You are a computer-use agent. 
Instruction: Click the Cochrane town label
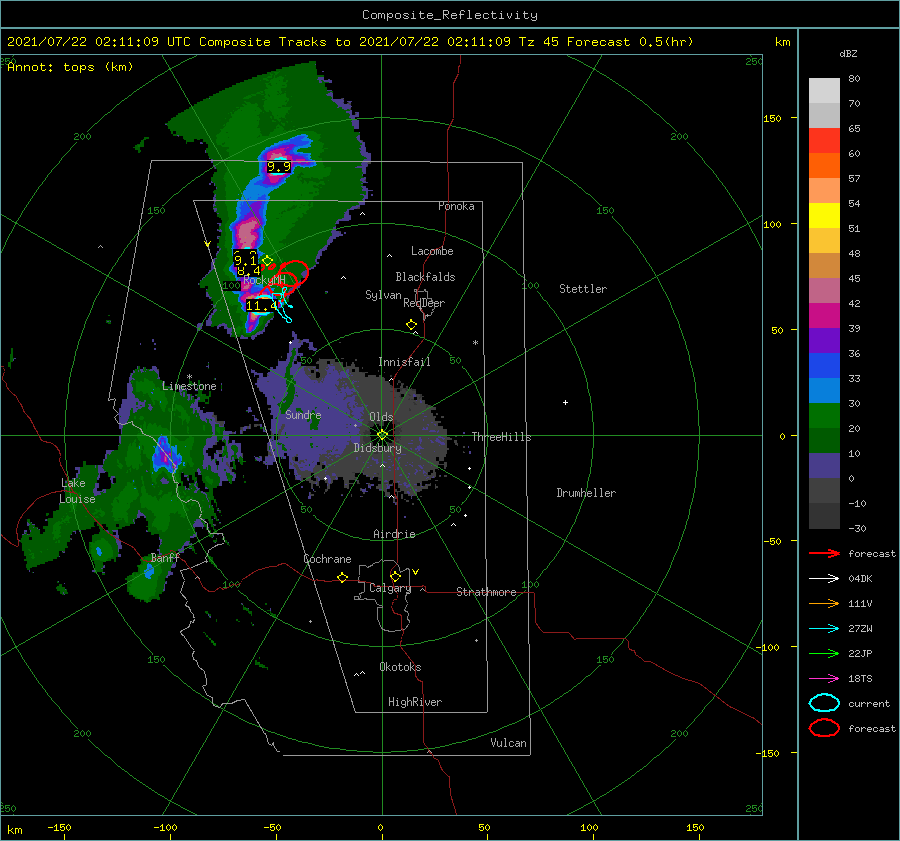327,559
